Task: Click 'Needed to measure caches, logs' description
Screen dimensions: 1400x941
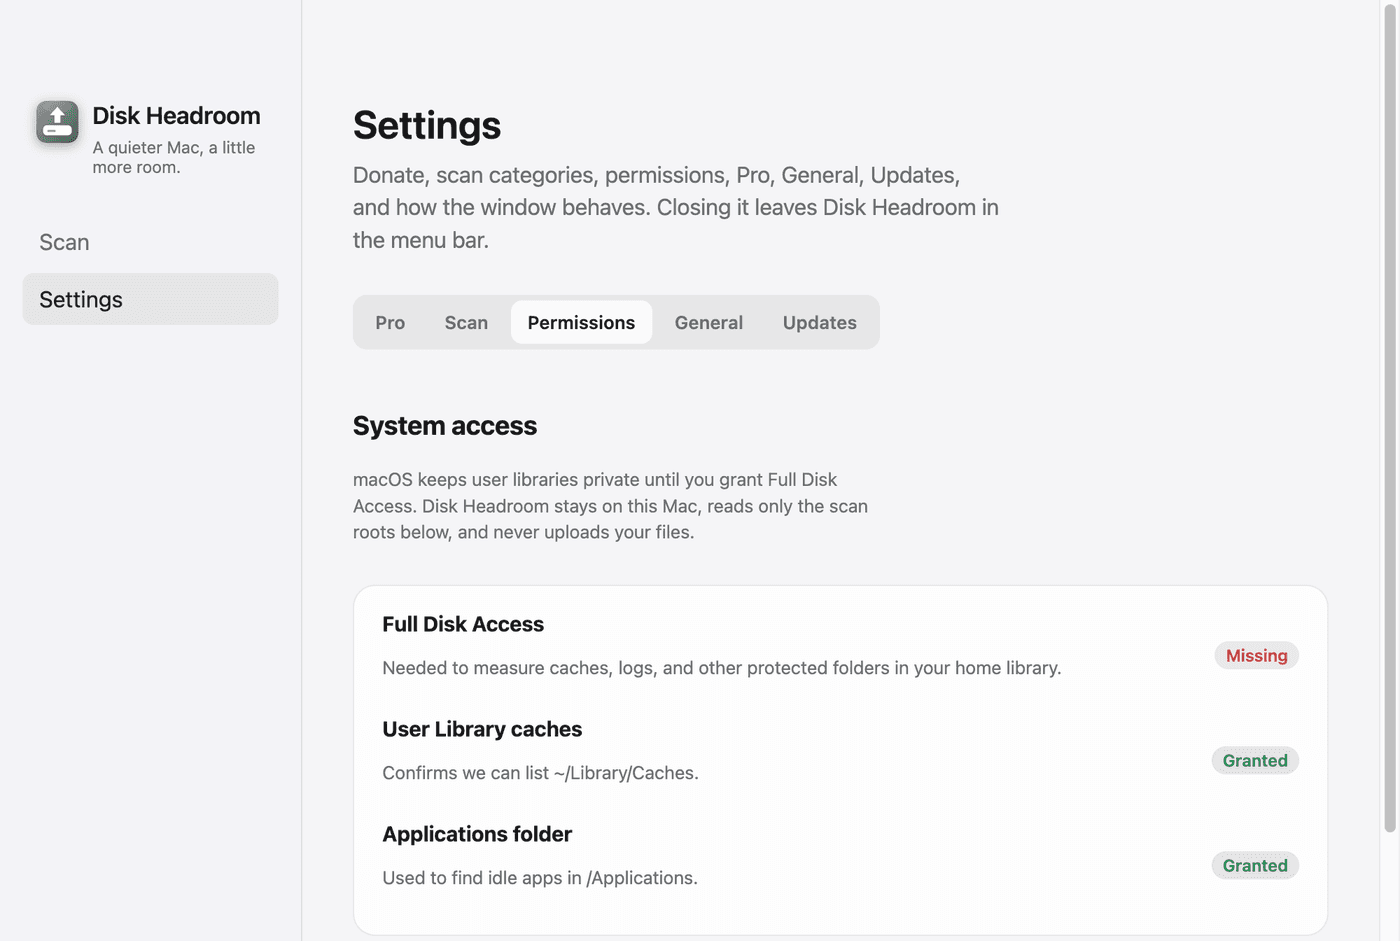Action: (722, 668)
